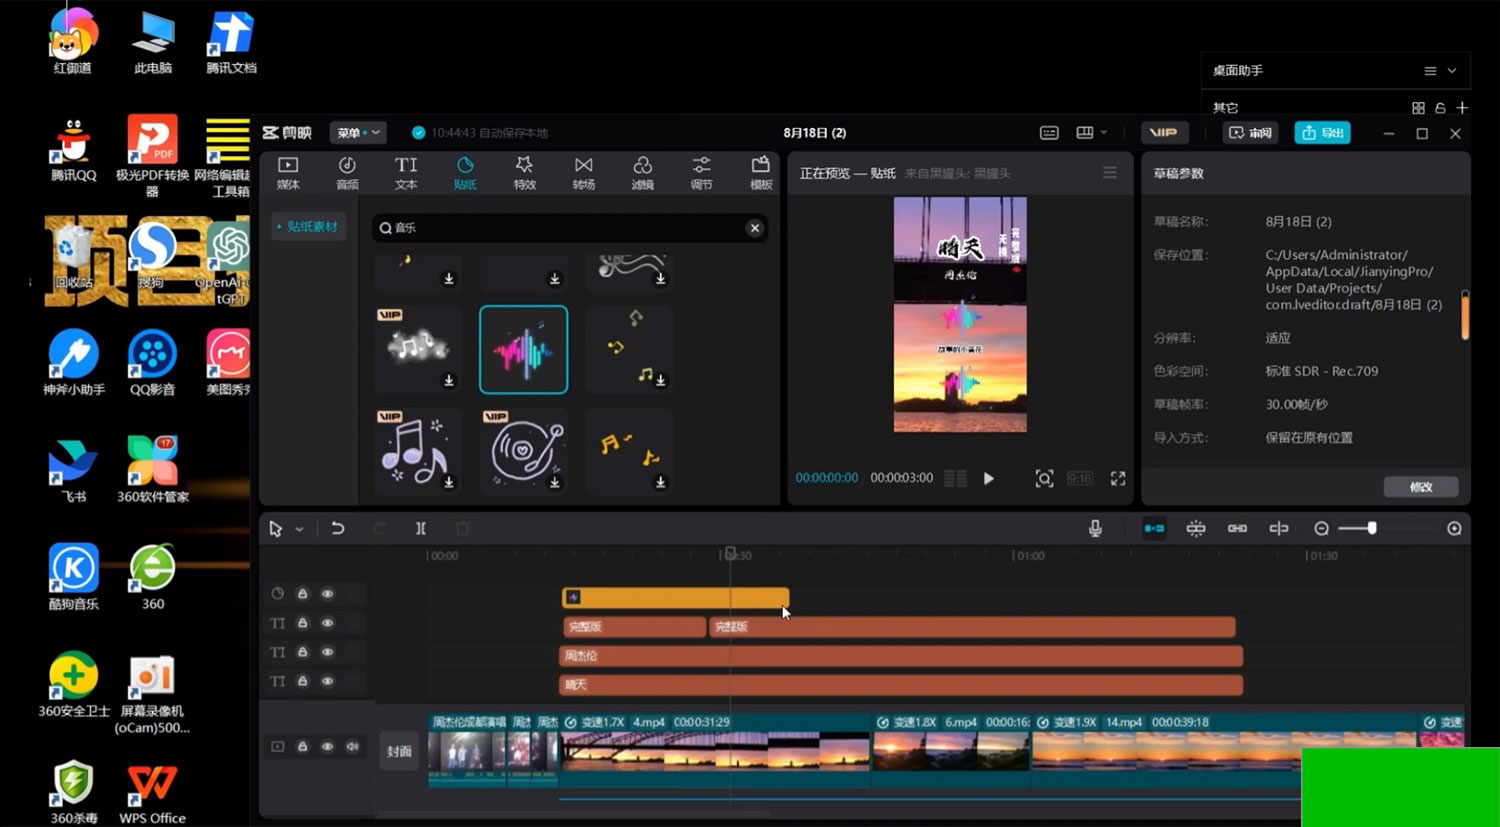Click the zoom-out timeline minus icon
1500x827 pixels.
pos(1321,528)
